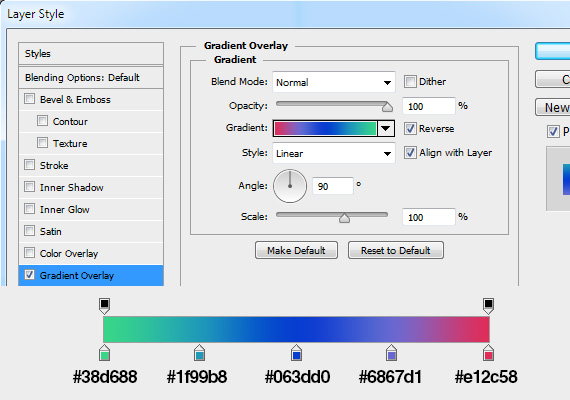Click the Color Overlay effect label
Viewport: 570px width, 400px height.
tap(69, 253)
